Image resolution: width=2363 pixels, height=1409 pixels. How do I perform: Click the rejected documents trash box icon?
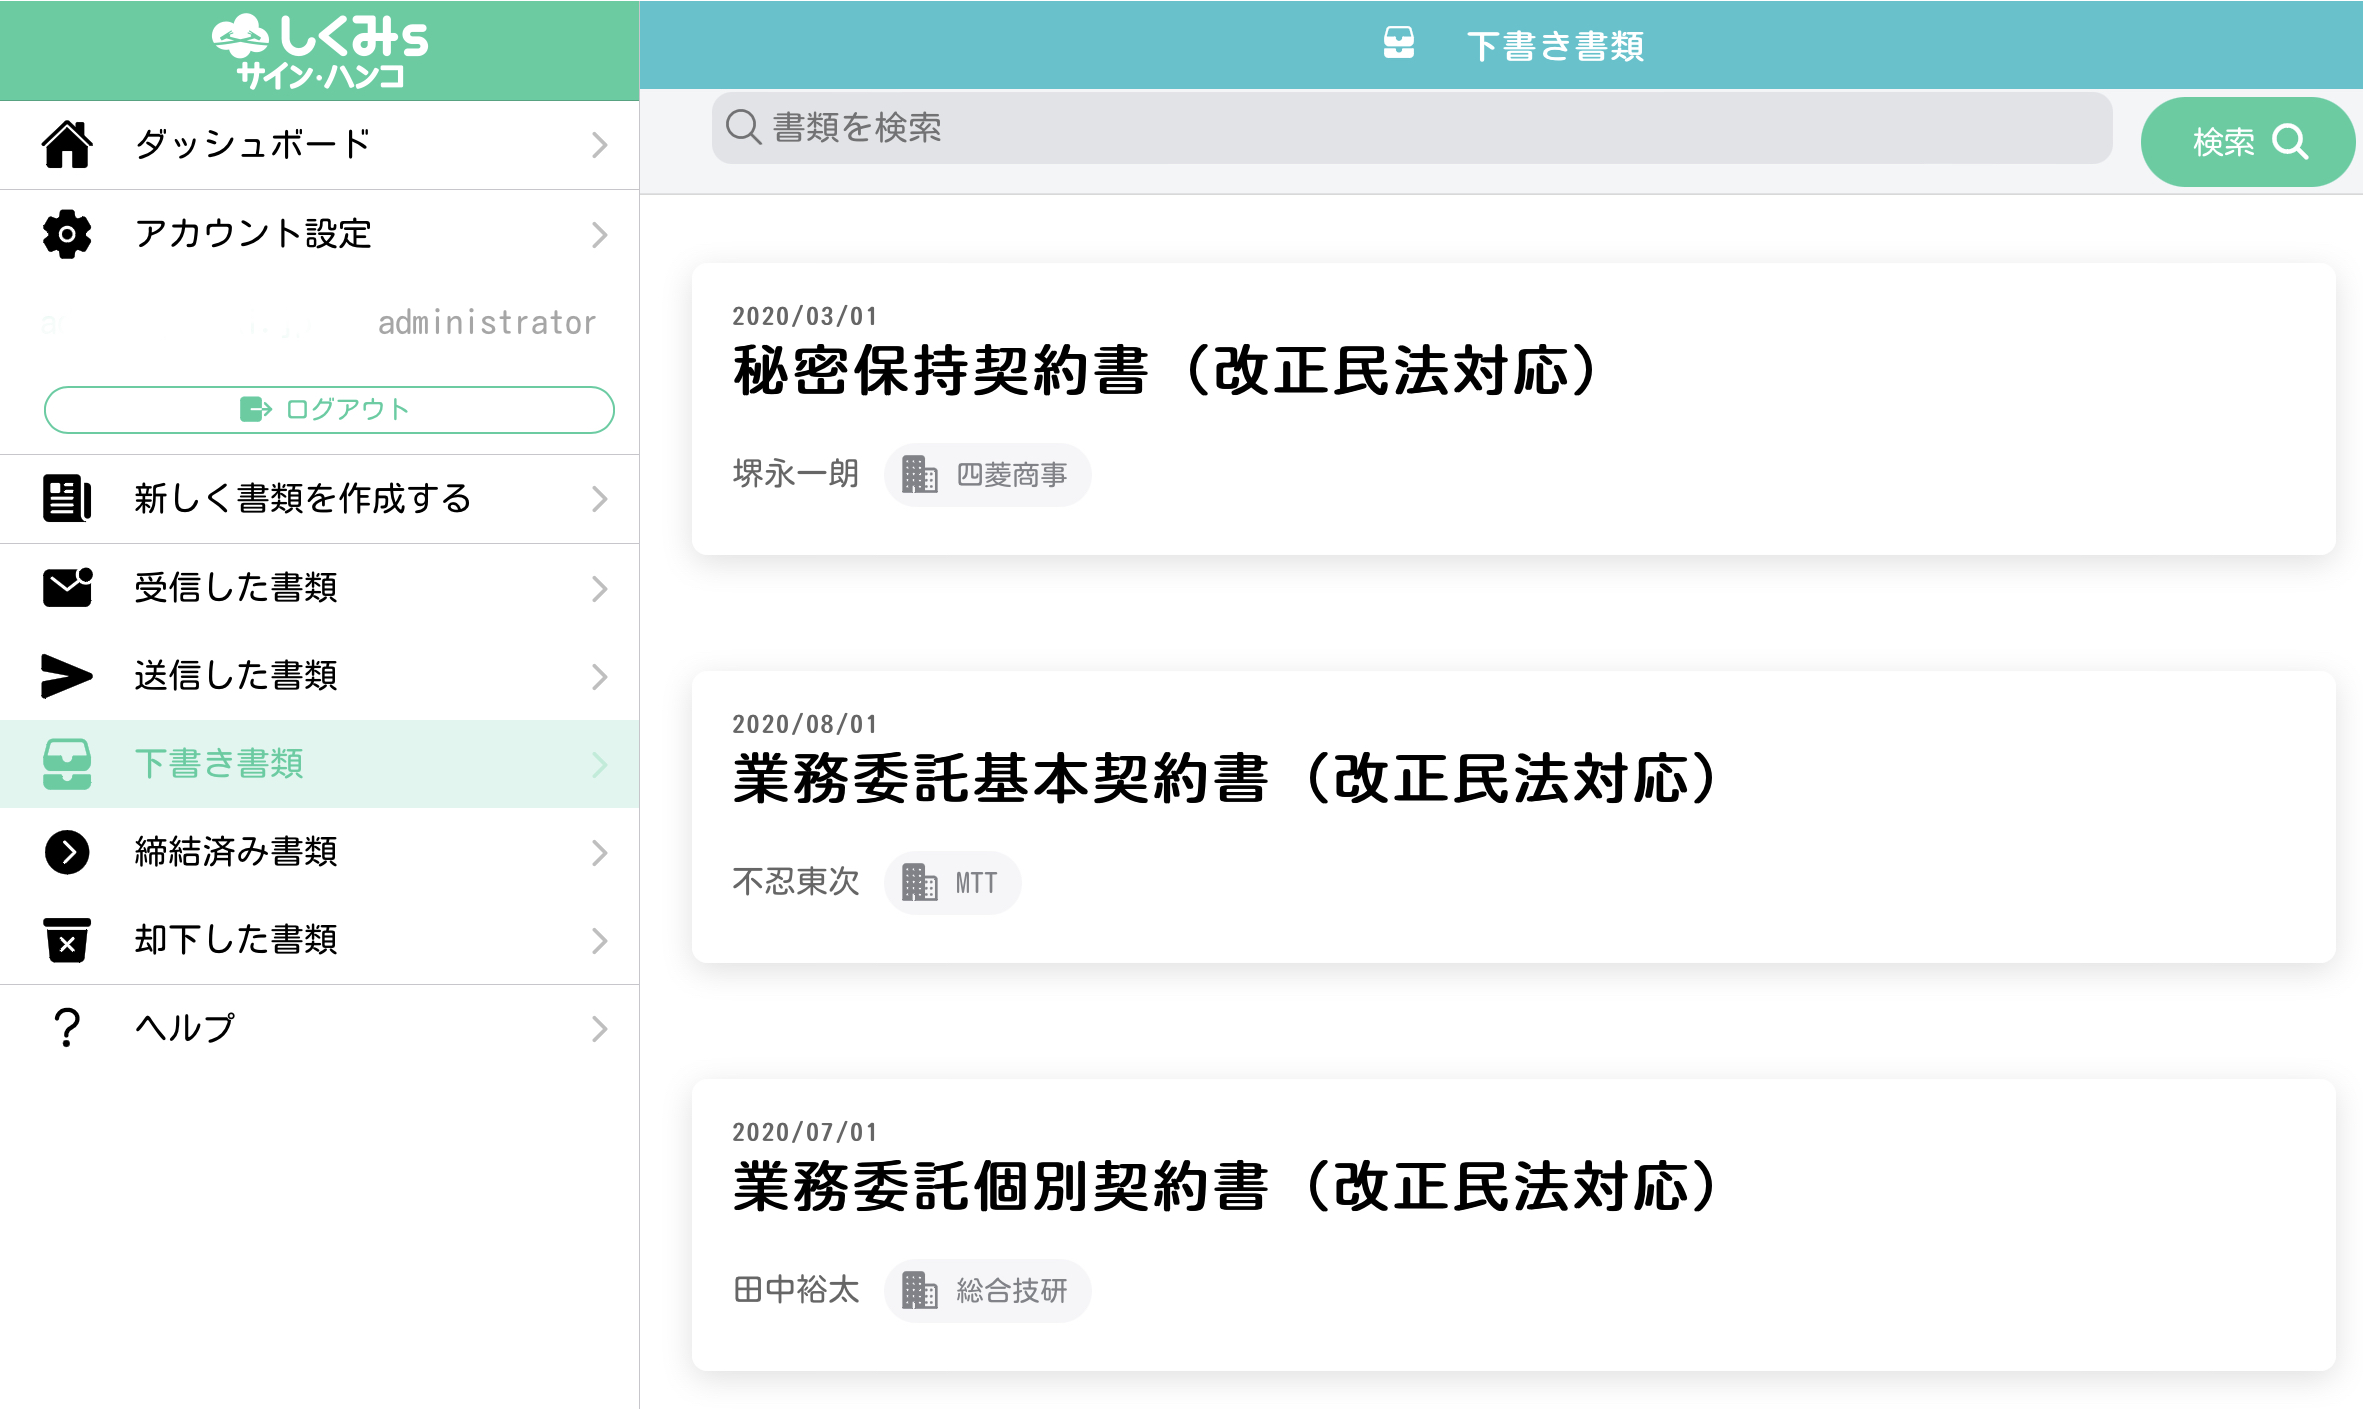click(67, 940)
